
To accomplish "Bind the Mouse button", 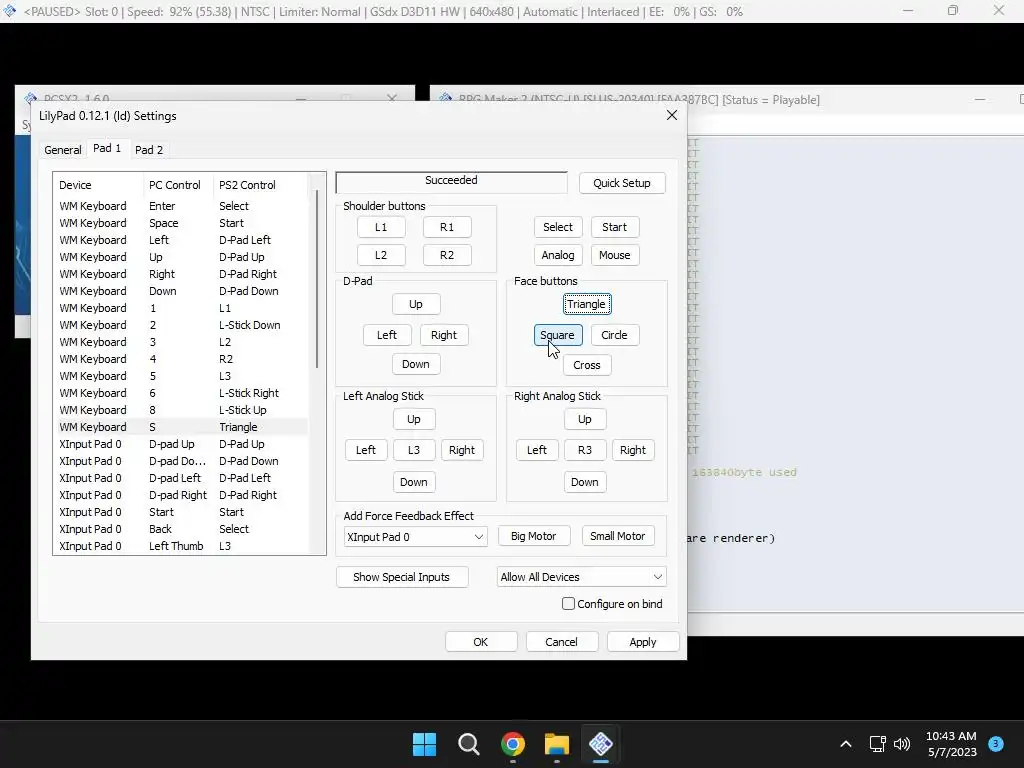I will pos(615,255).
